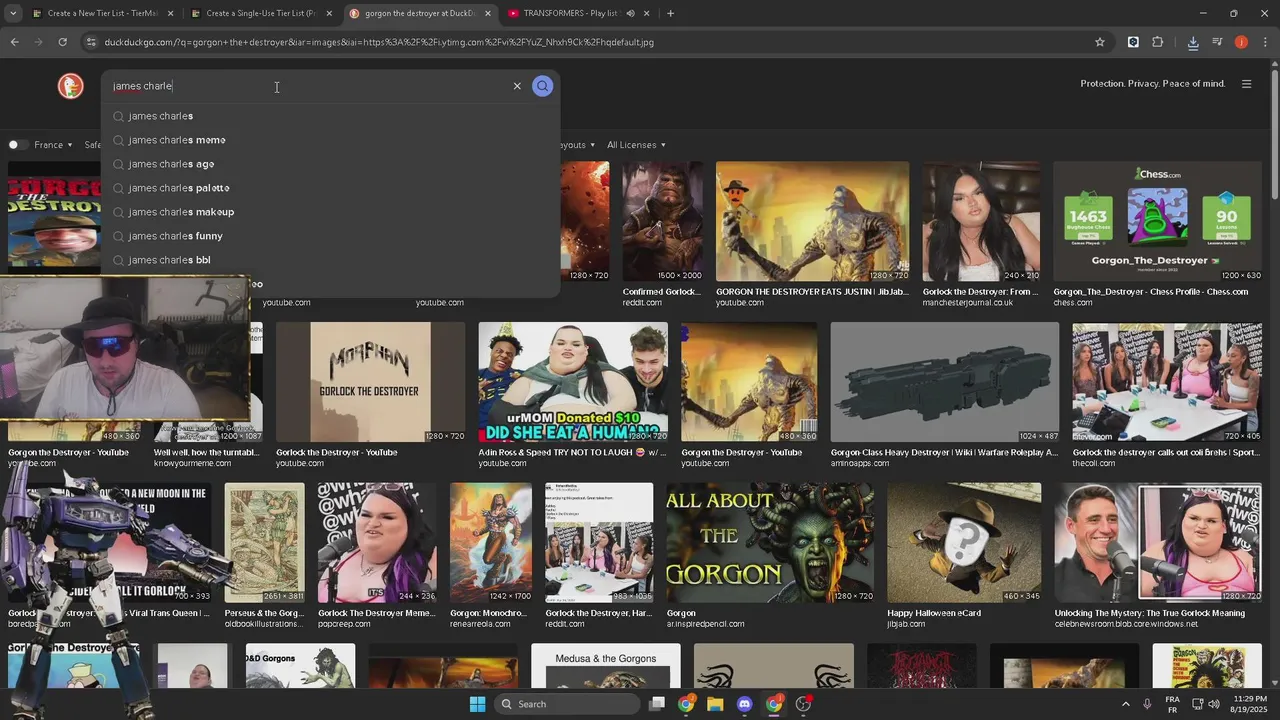Open Windows Start menu
Screen dimensions: 1280x720
(x=477, y=704)
